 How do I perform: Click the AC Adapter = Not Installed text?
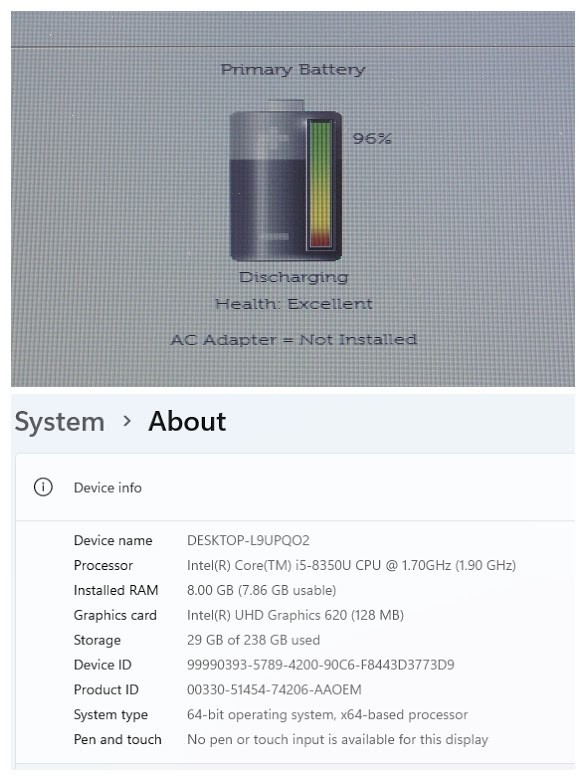294,340
